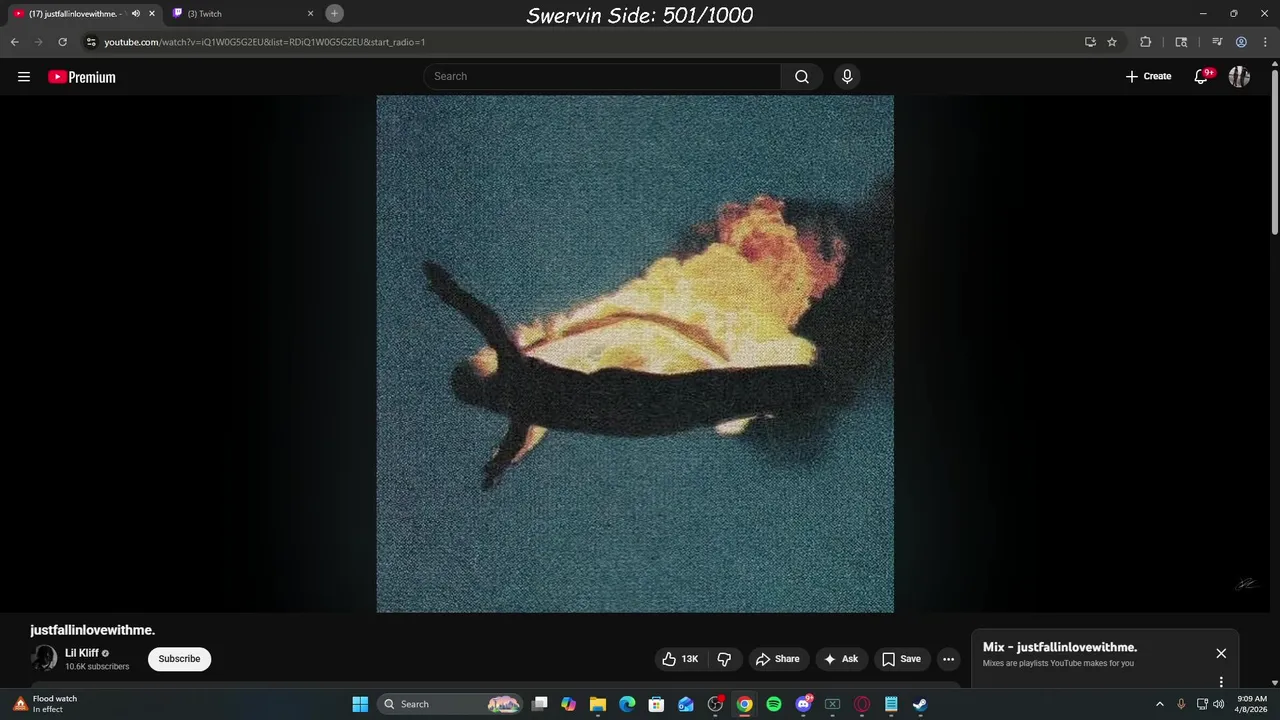The width and height of the screenshot is (1280, 720).
Task: Open Steam from the taskbar
Action: point(920,704)
